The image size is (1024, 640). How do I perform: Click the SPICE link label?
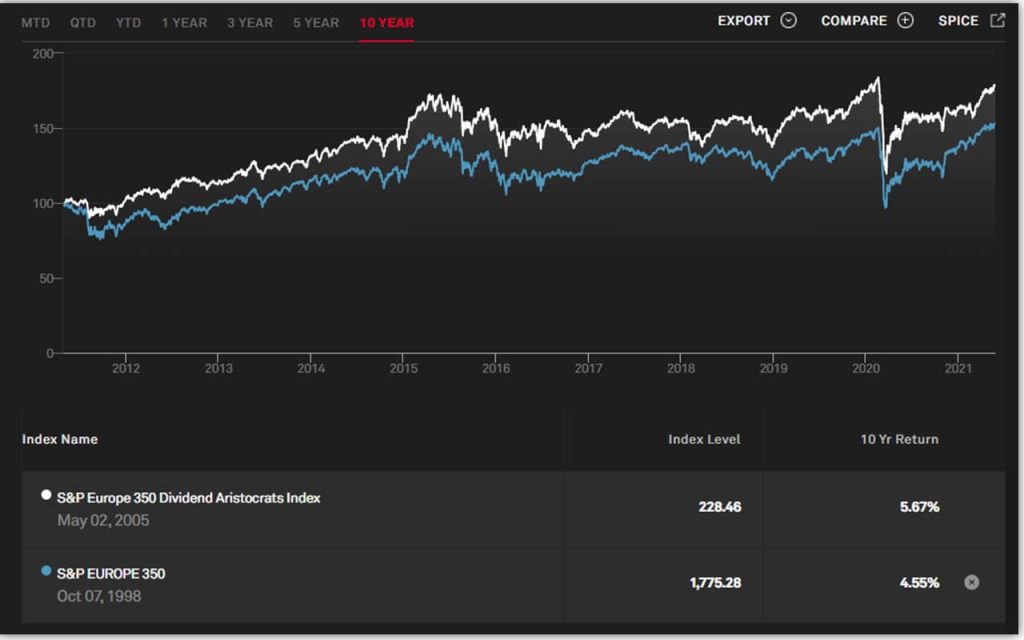click(x=958, y=21)
